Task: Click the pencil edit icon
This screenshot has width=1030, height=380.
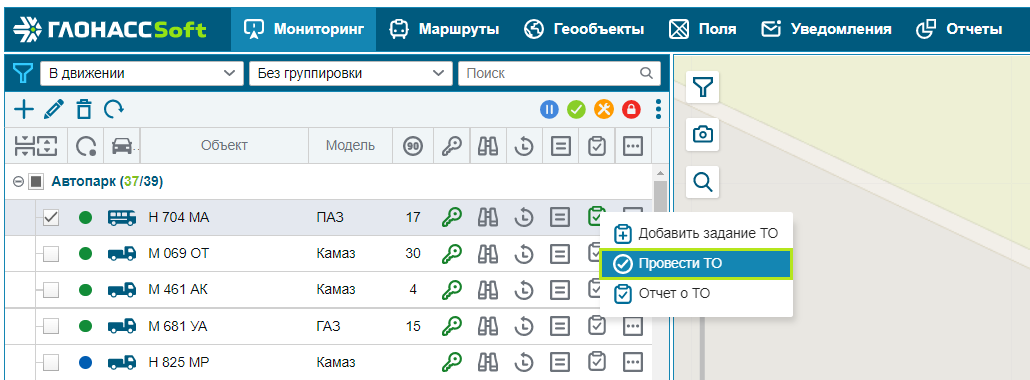Action: pyautogui.click(x=54, y=109)
